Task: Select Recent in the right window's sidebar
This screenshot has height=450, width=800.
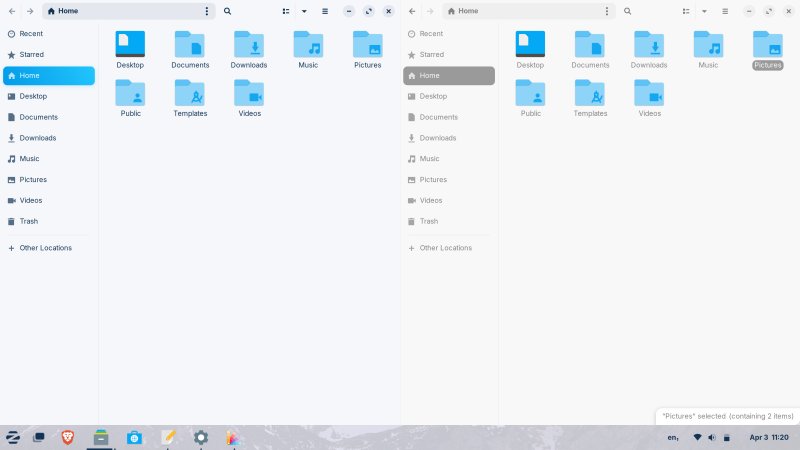Action: coord(432,34)
